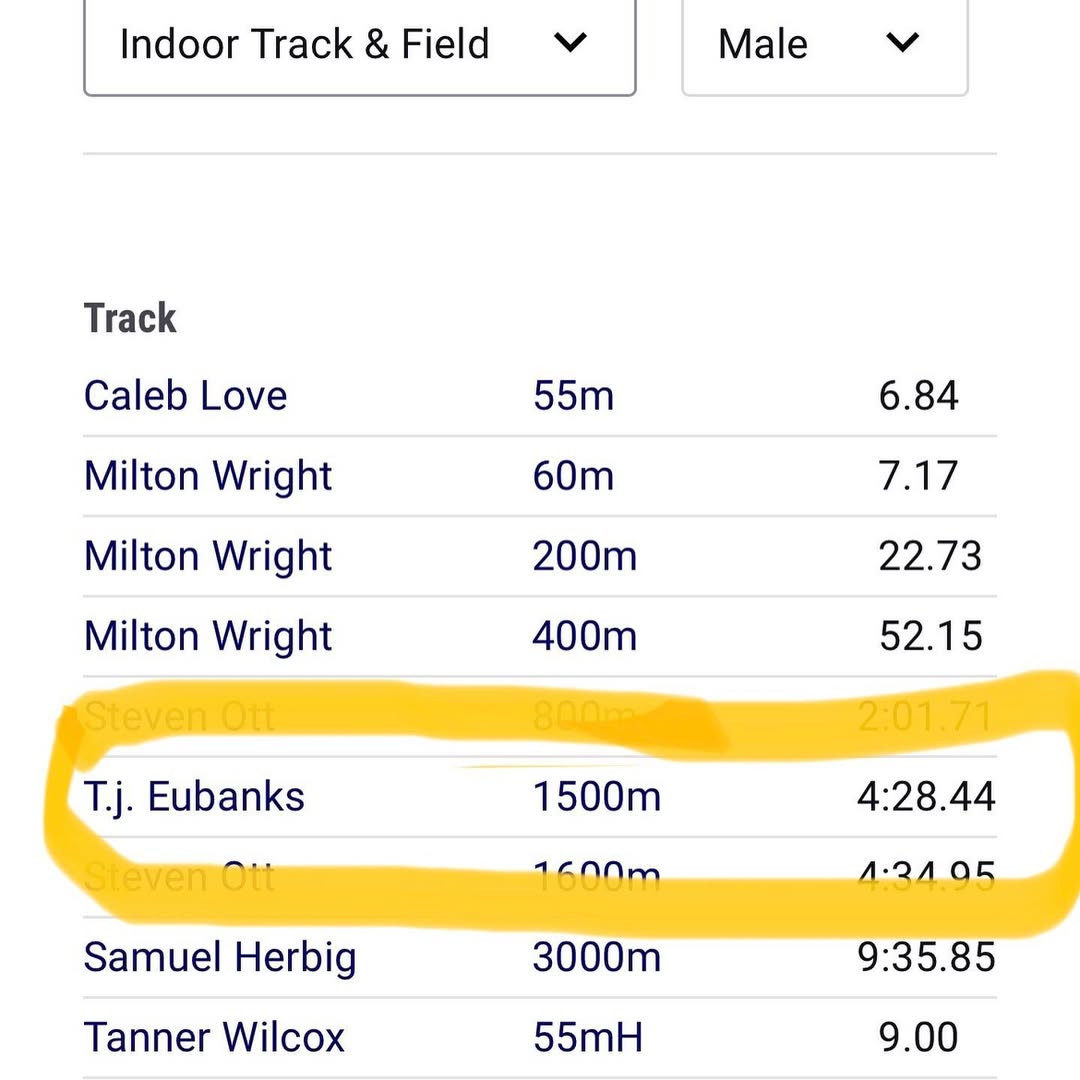This screenshot has width=1080, height=1080.
Task: Select Milton Wright in the 200m row
Action: click(208, 556)
